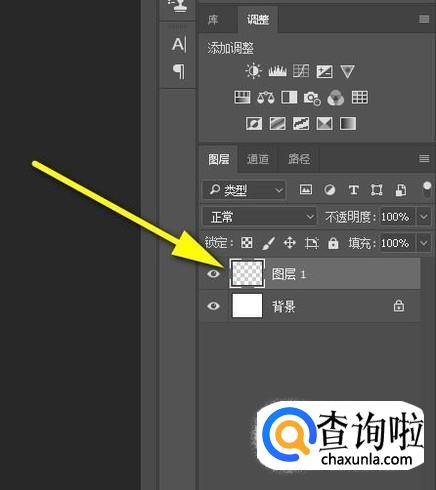Viewport: 436px width, 490px height.
Task: Switch to the 库 tab
Action: (x=213, y=20)
